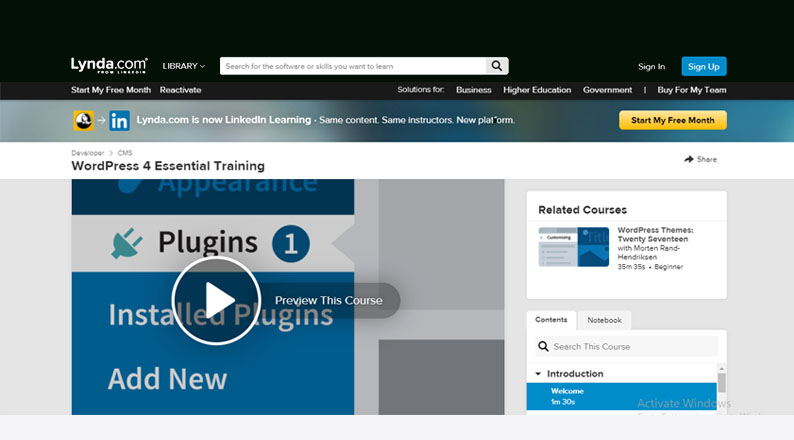This screenshot has width=794, height=440.
Task: Switch to the Notebook tab
Action: tap(604, 320)
